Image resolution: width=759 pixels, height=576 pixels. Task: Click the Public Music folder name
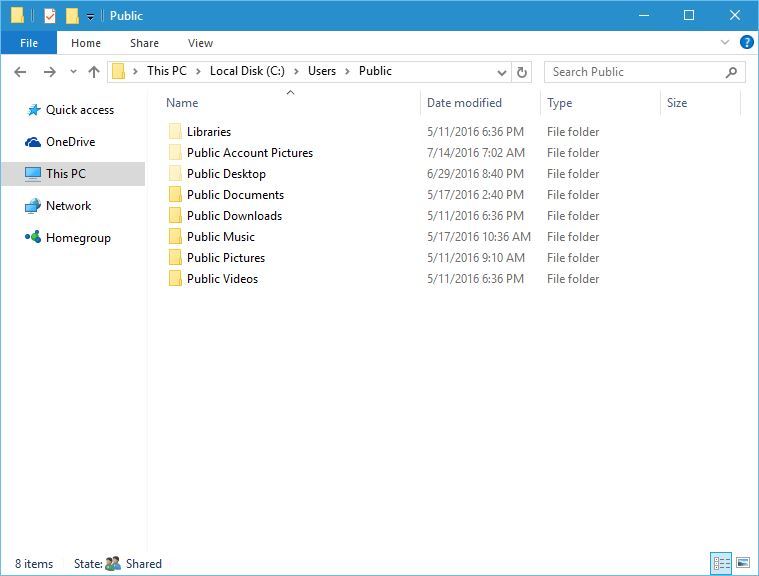[x=221, y=237]
